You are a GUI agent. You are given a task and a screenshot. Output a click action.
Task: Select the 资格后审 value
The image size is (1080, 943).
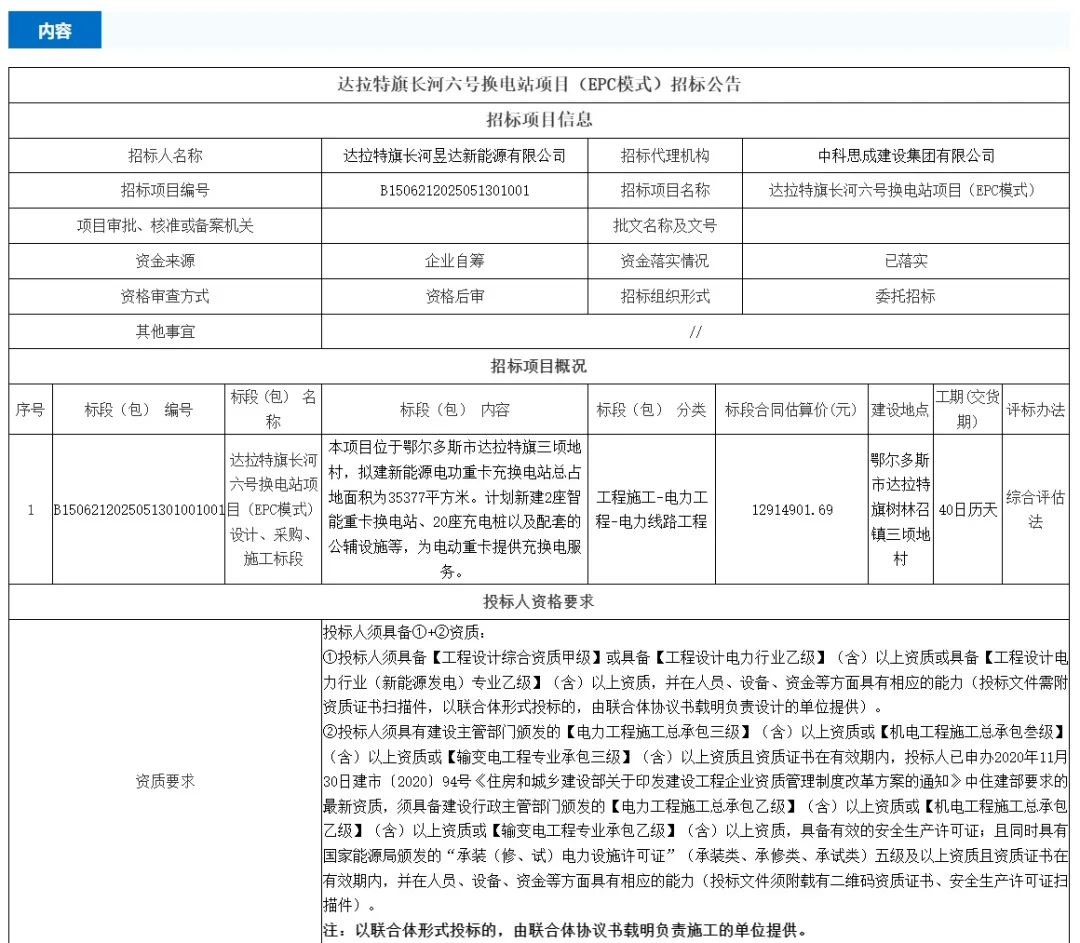(x=455, y=296)
